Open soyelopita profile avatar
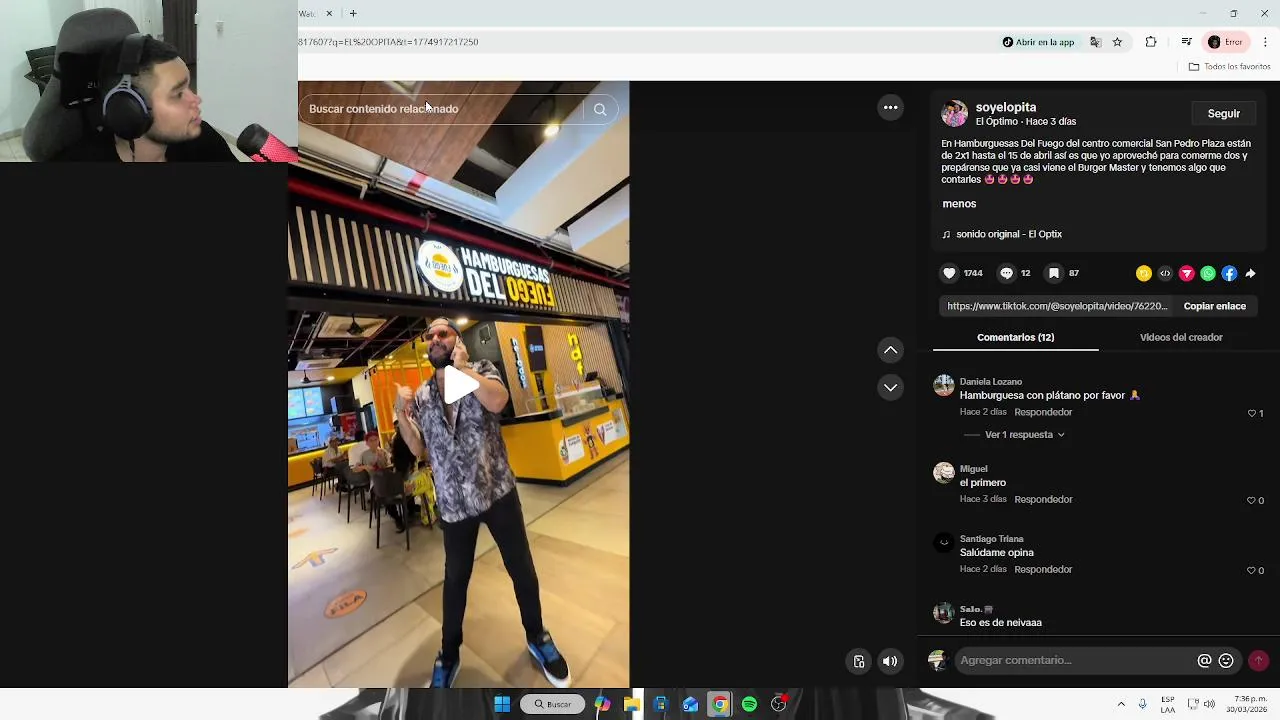 tap(954, 113)
